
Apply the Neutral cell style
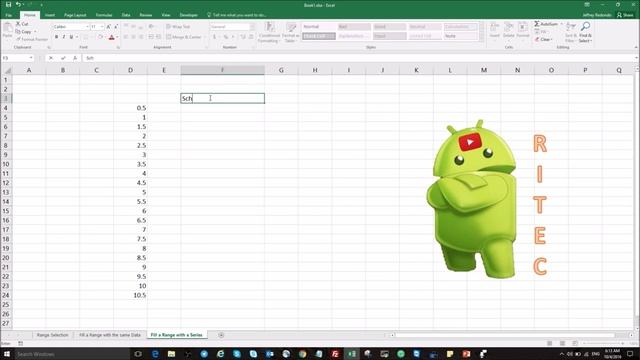[x=425, y=27]
